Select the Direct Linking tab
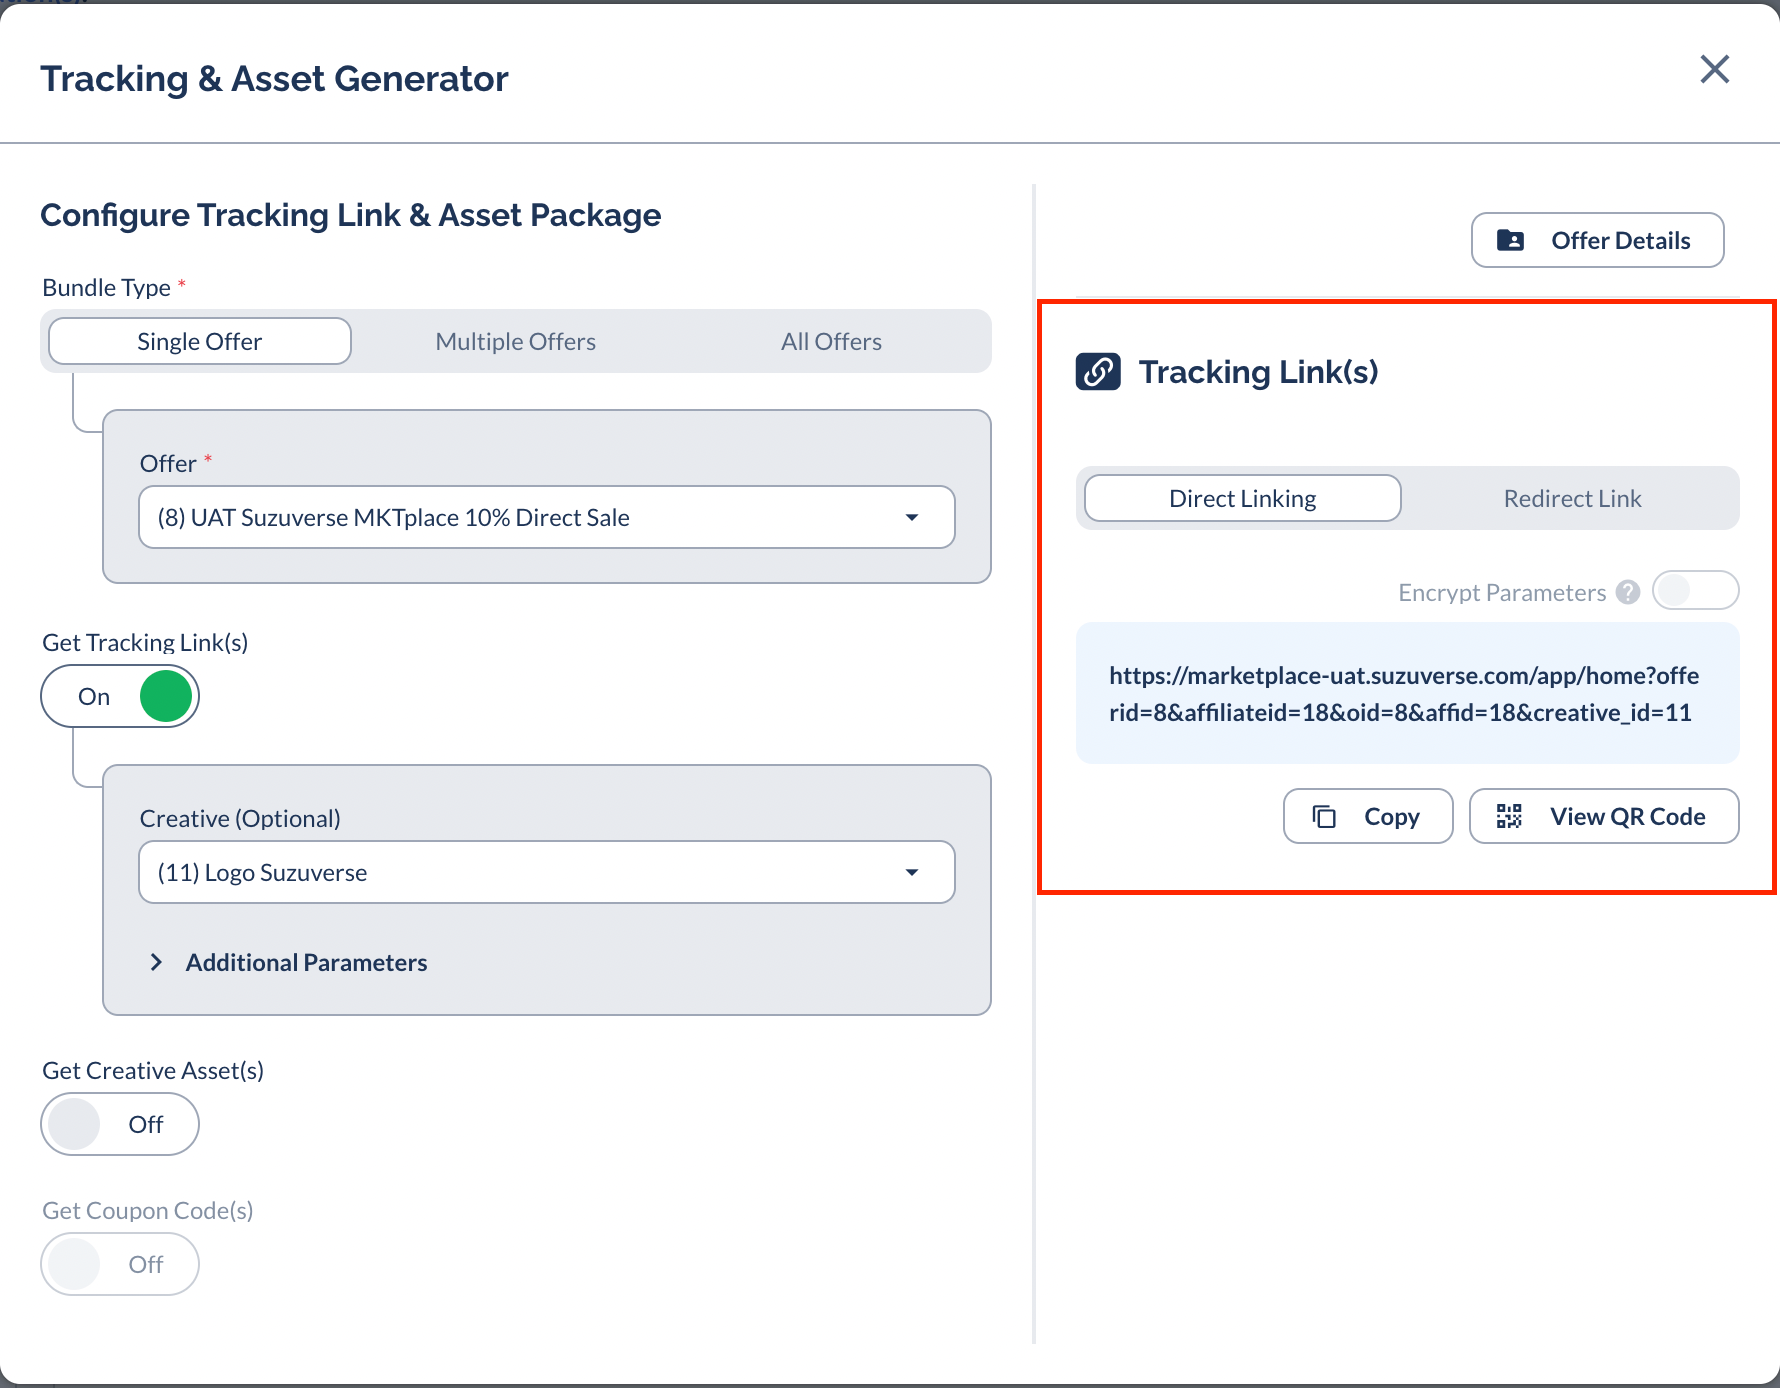Screen dimensions: 1780x1388 click(x=1242, y=499)
